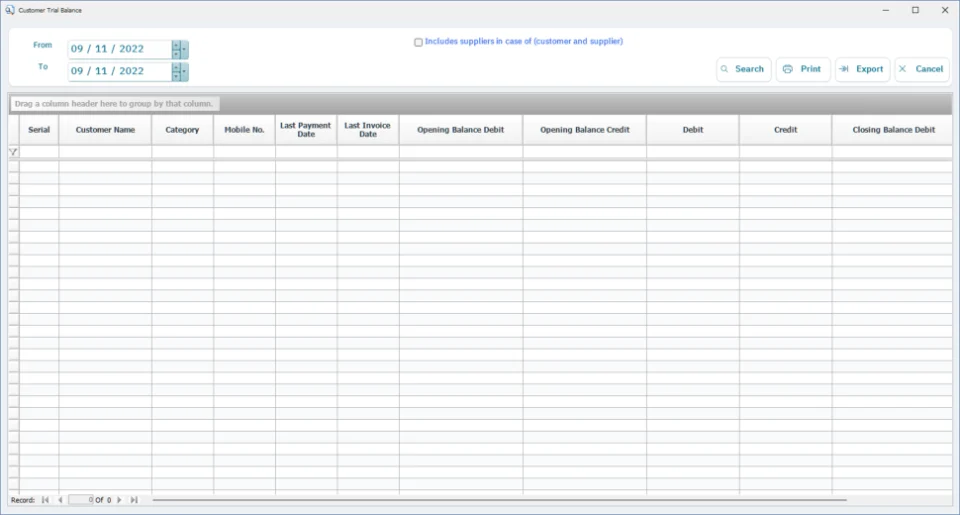Sort by the Debit column header

pos(693,130)
